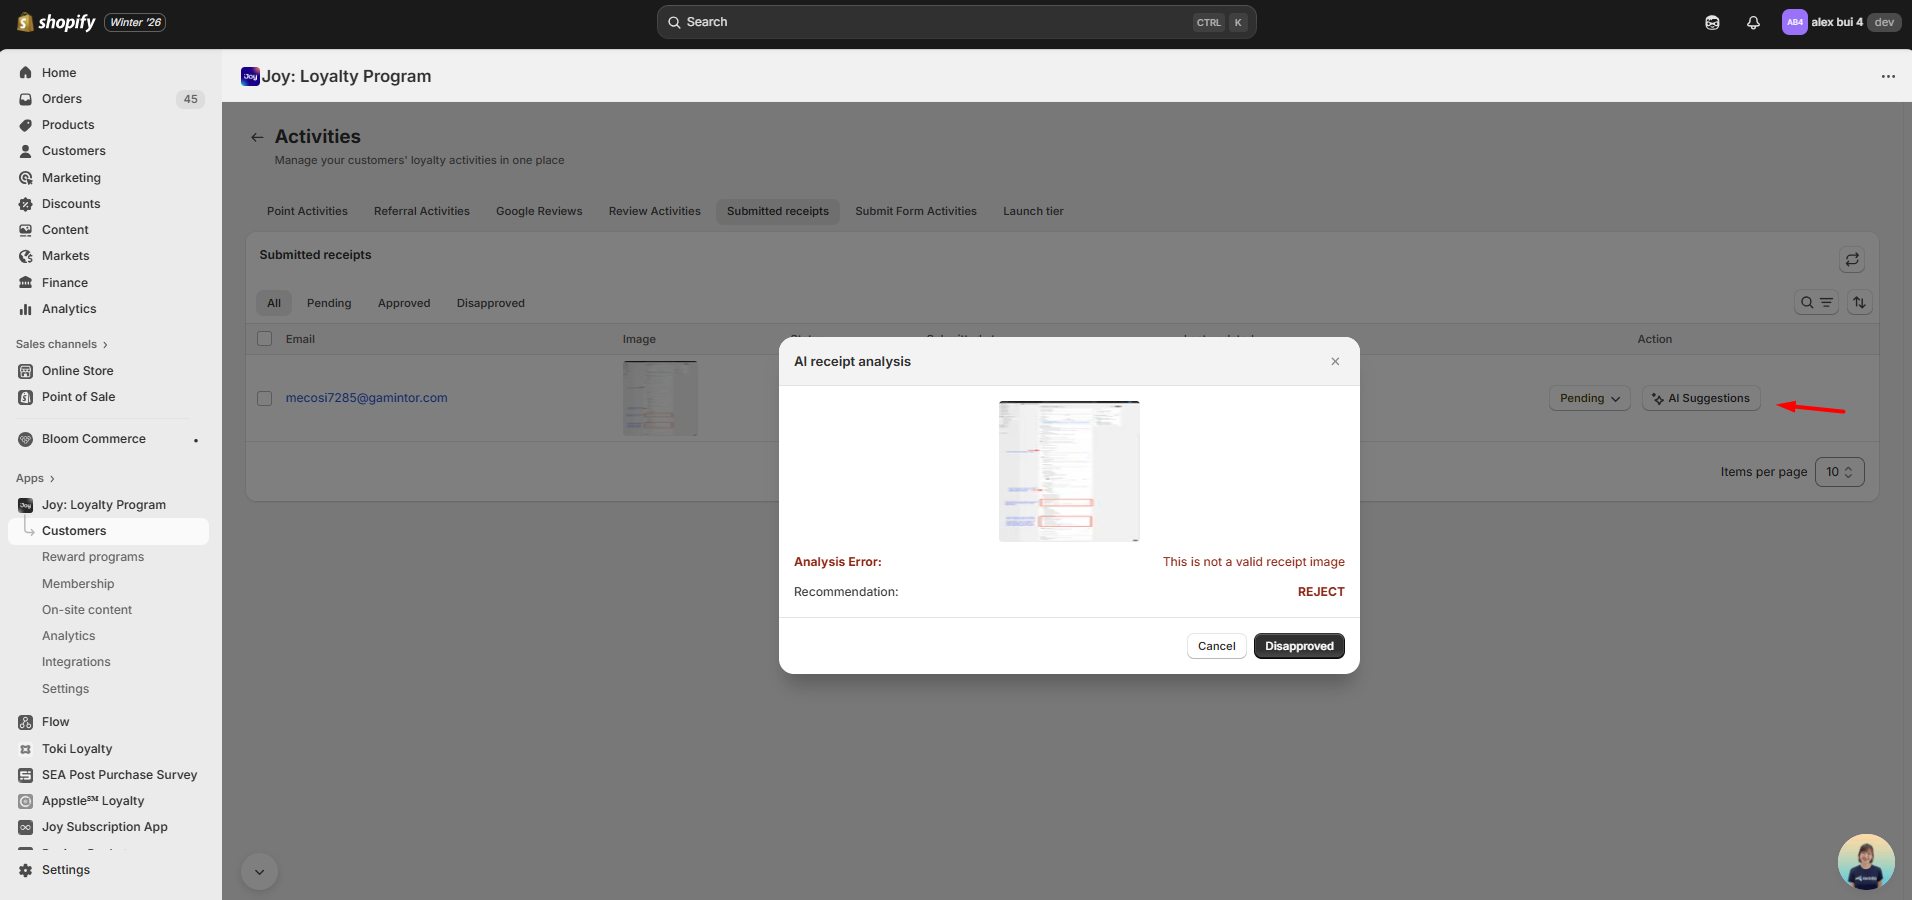The image size is (1912, 900).
Task: Toggle the select-all checkbox in table header
Action: click(x=265, y=339)
